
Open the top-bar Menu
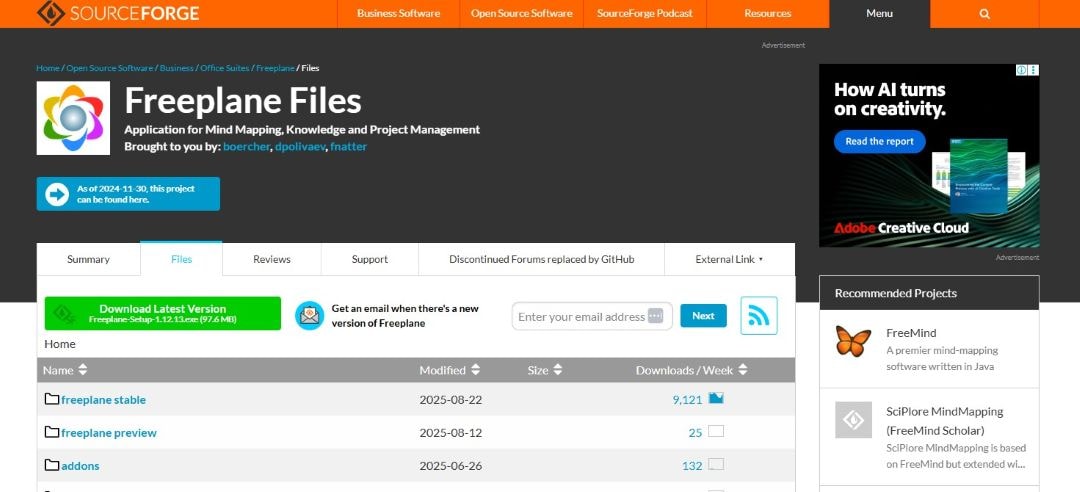pos(880,14)
